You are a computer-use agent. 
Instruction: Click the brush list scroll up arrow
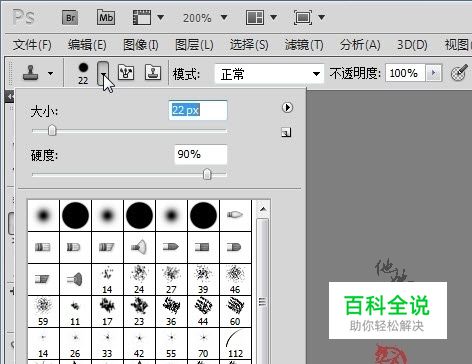click(263, 209)
